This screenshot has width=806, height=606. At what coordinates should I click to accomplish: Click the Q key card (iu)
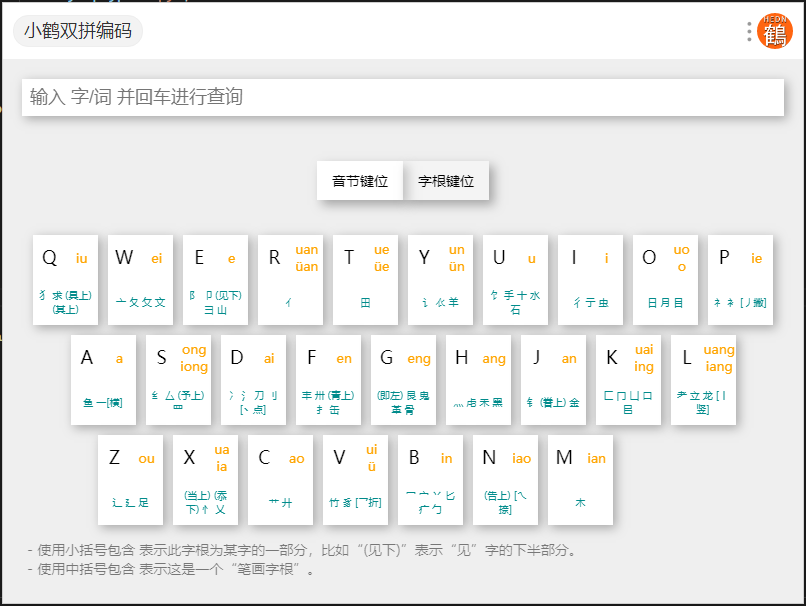65,280
